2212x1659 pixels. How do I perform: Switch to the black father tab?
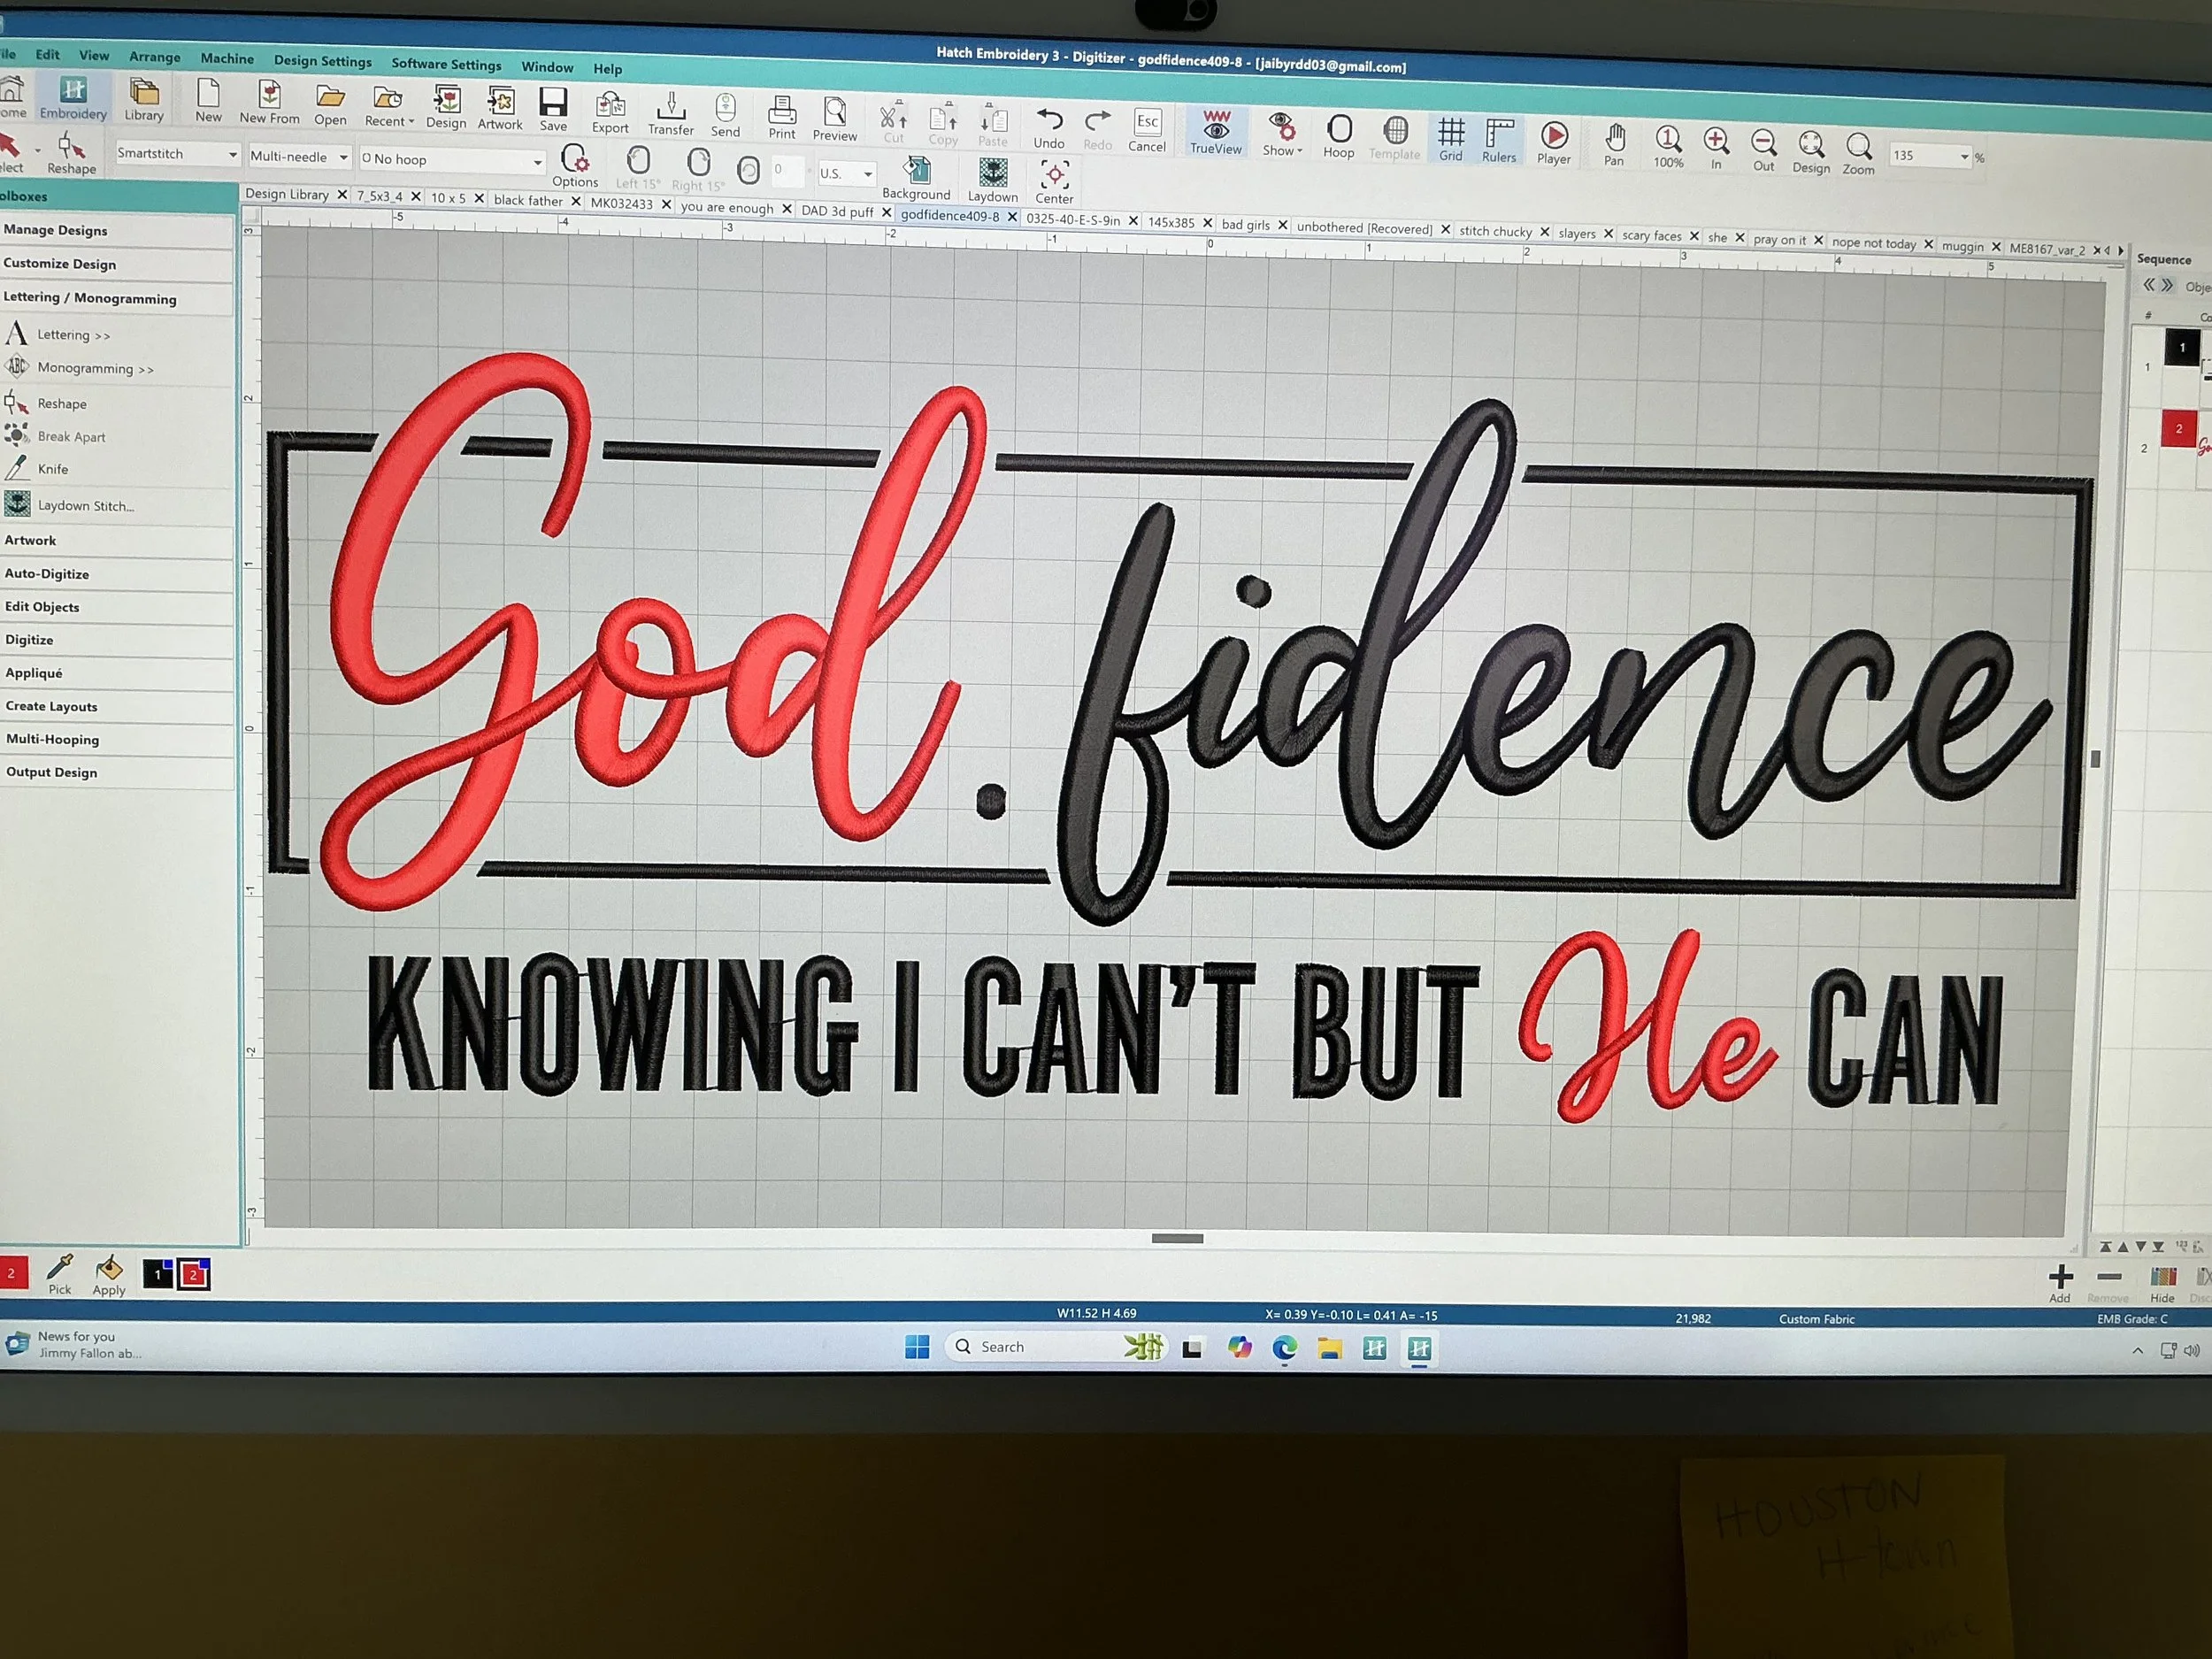tap(528, 200)
